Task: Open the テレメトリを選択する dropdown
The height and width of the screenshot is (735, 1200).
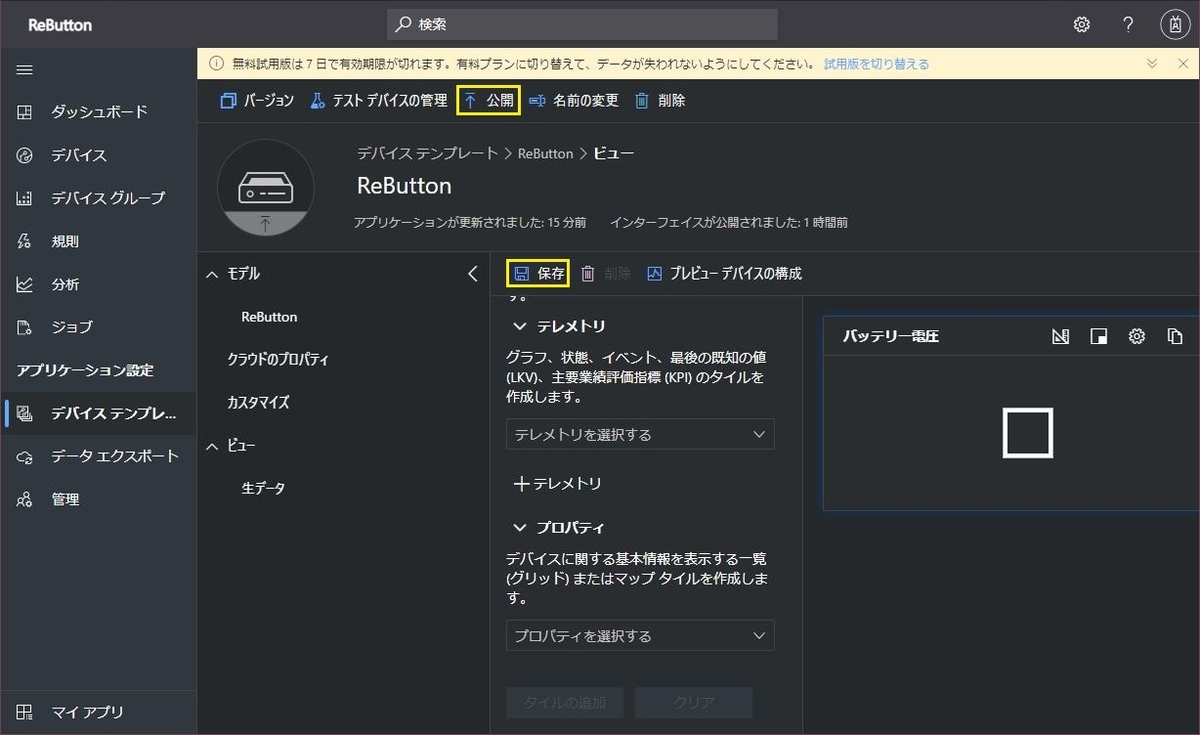Action: (x=640, y=434)
